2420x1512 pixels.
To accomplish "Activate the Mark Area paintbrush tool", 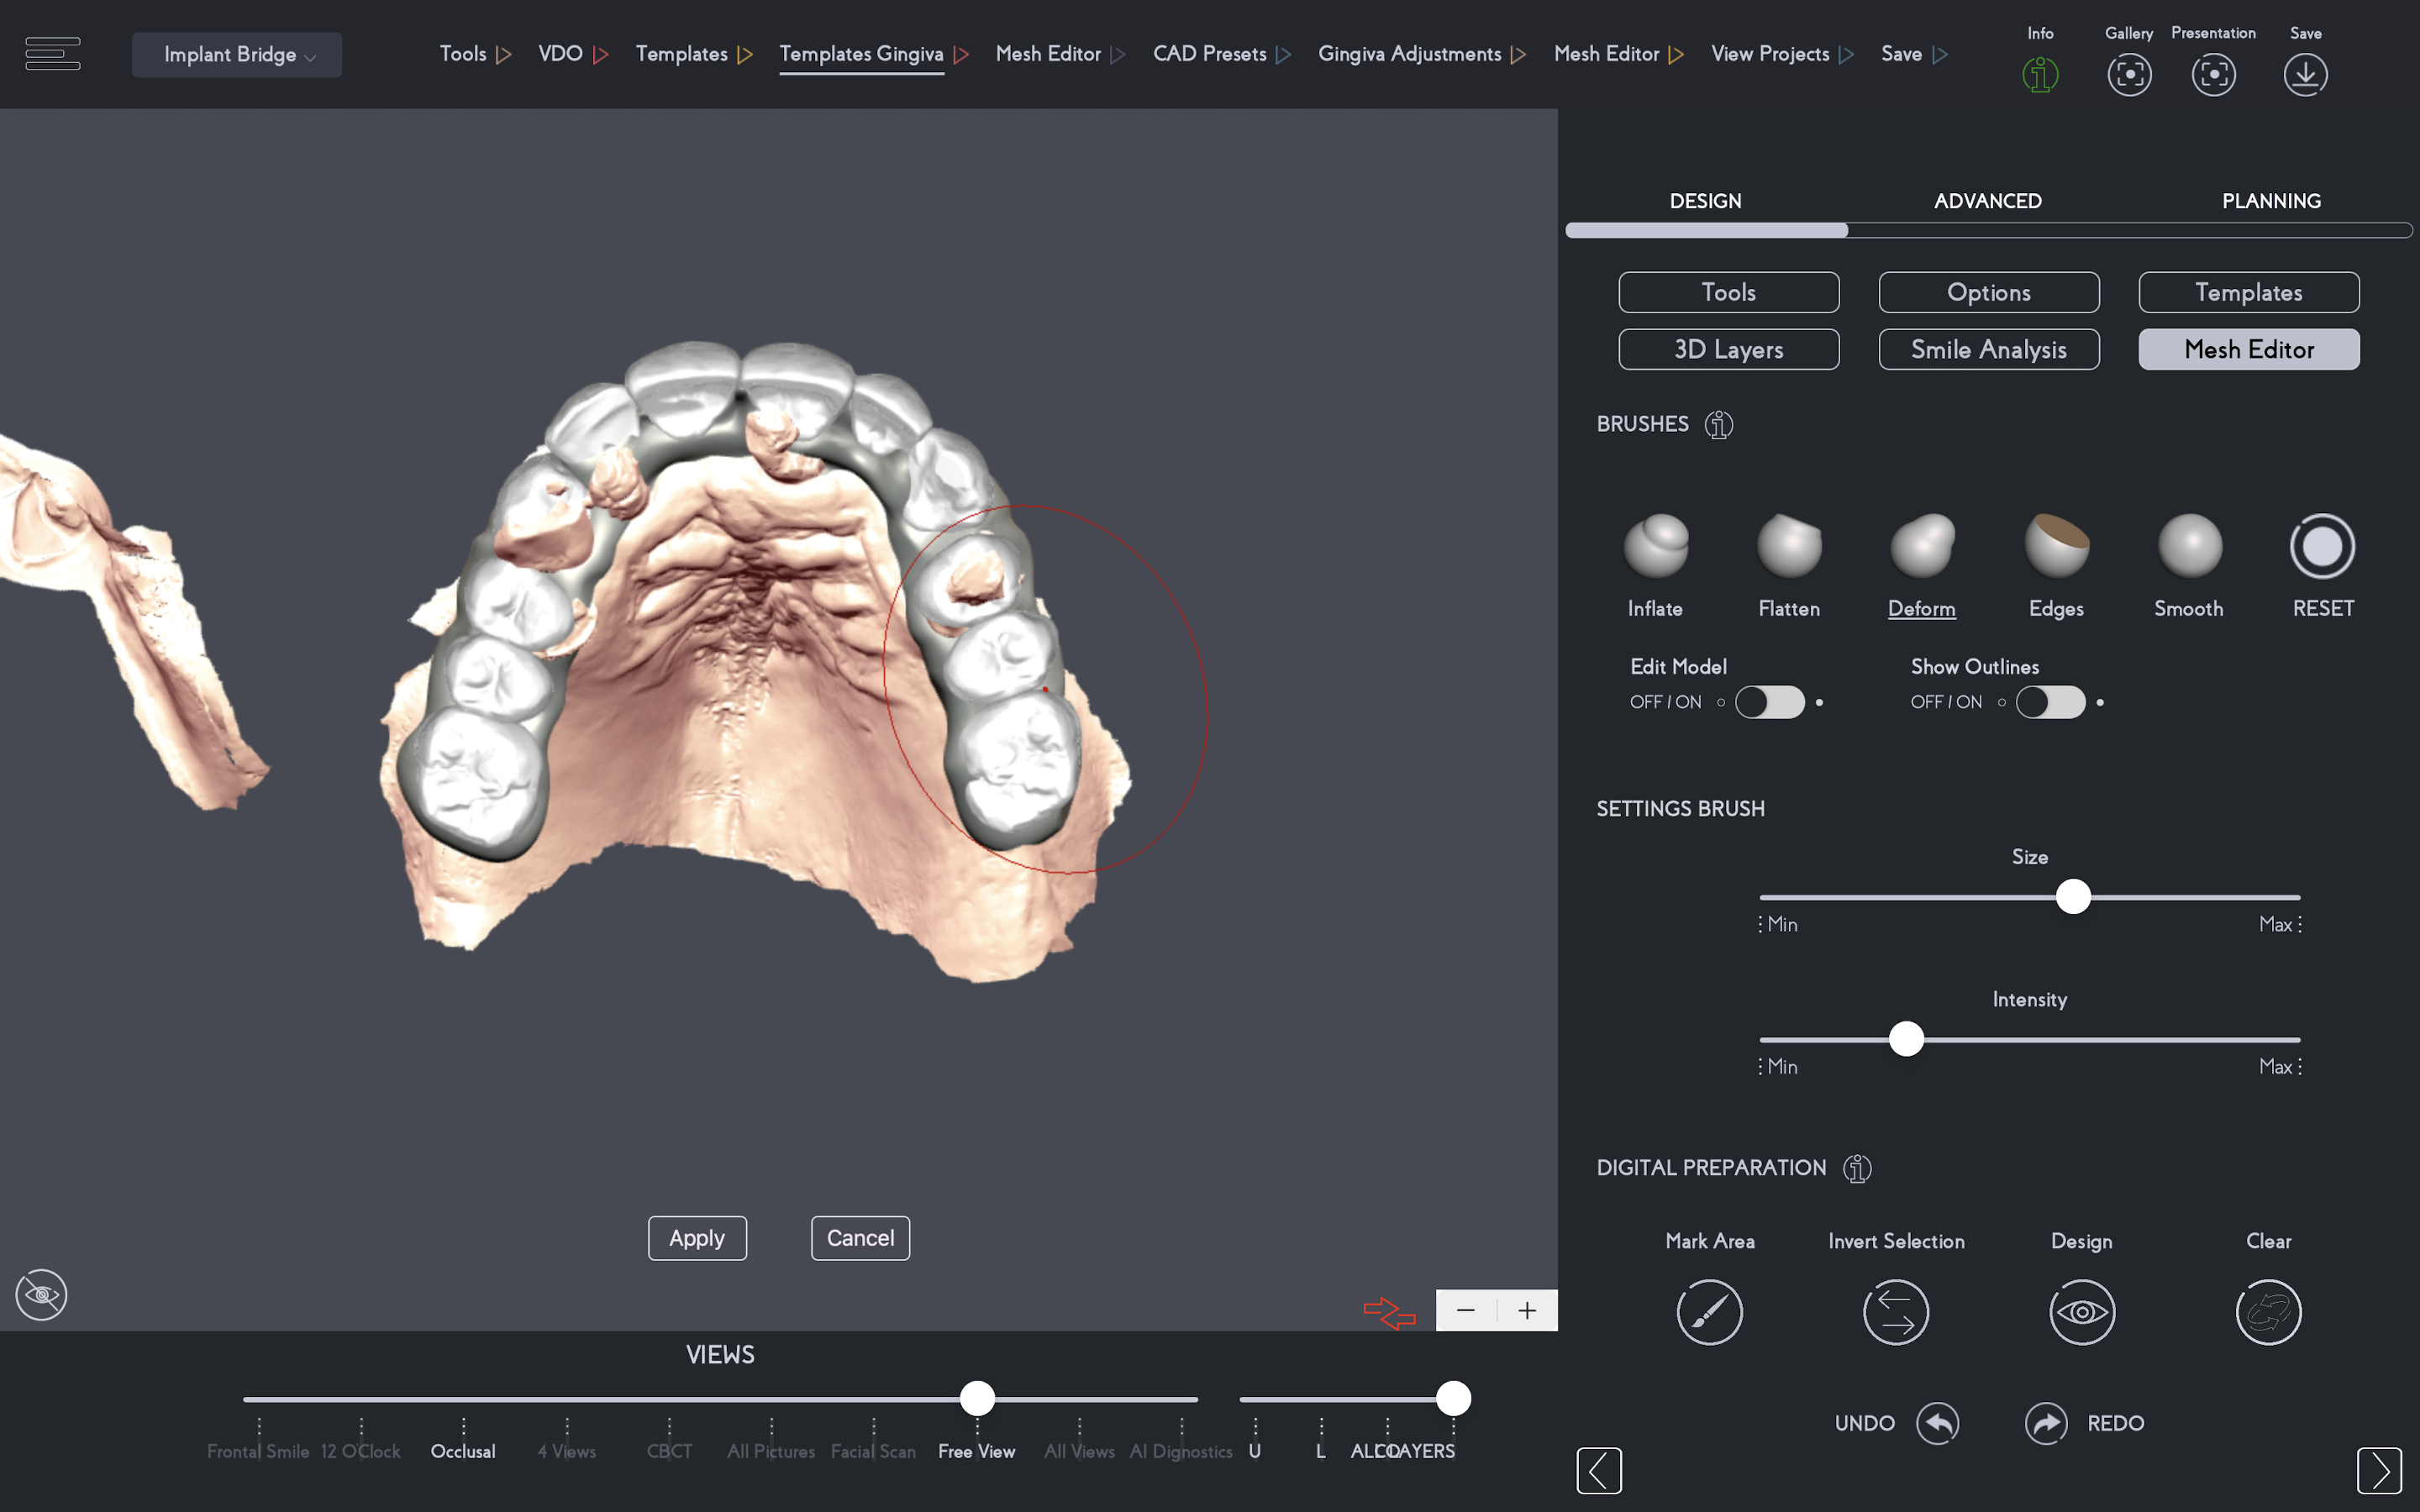I will (1709, 1311).
